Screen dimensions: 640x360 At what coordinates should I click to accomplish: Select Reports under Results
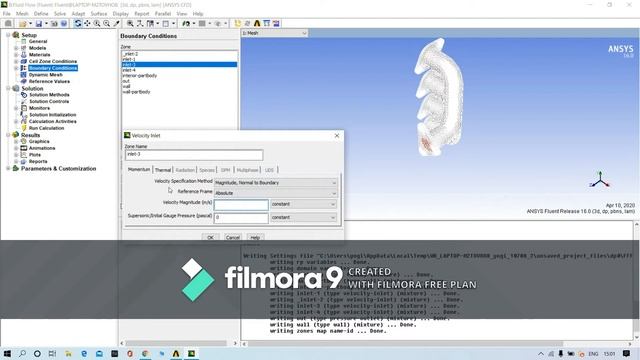pyautogui.click(x=38, y=161)
